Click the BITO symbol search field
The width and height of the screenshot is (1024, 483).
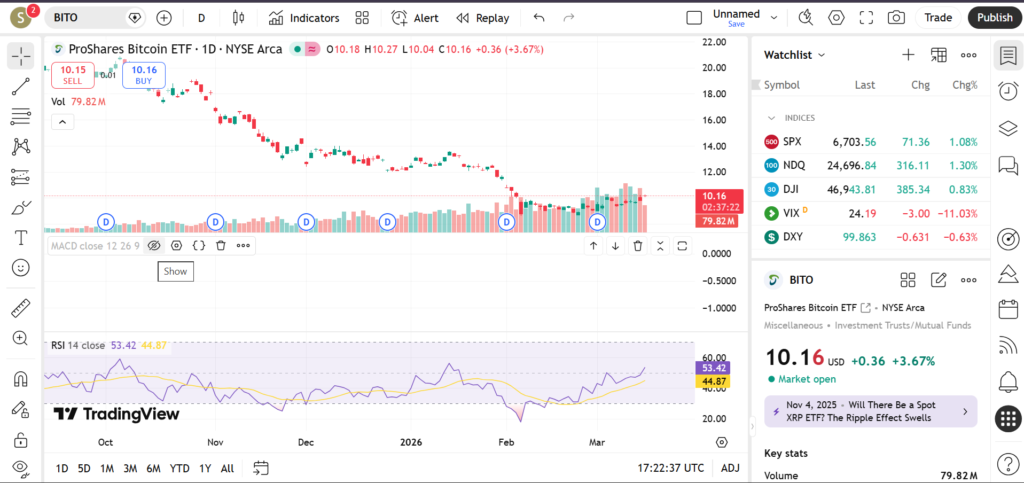[90, 18]
